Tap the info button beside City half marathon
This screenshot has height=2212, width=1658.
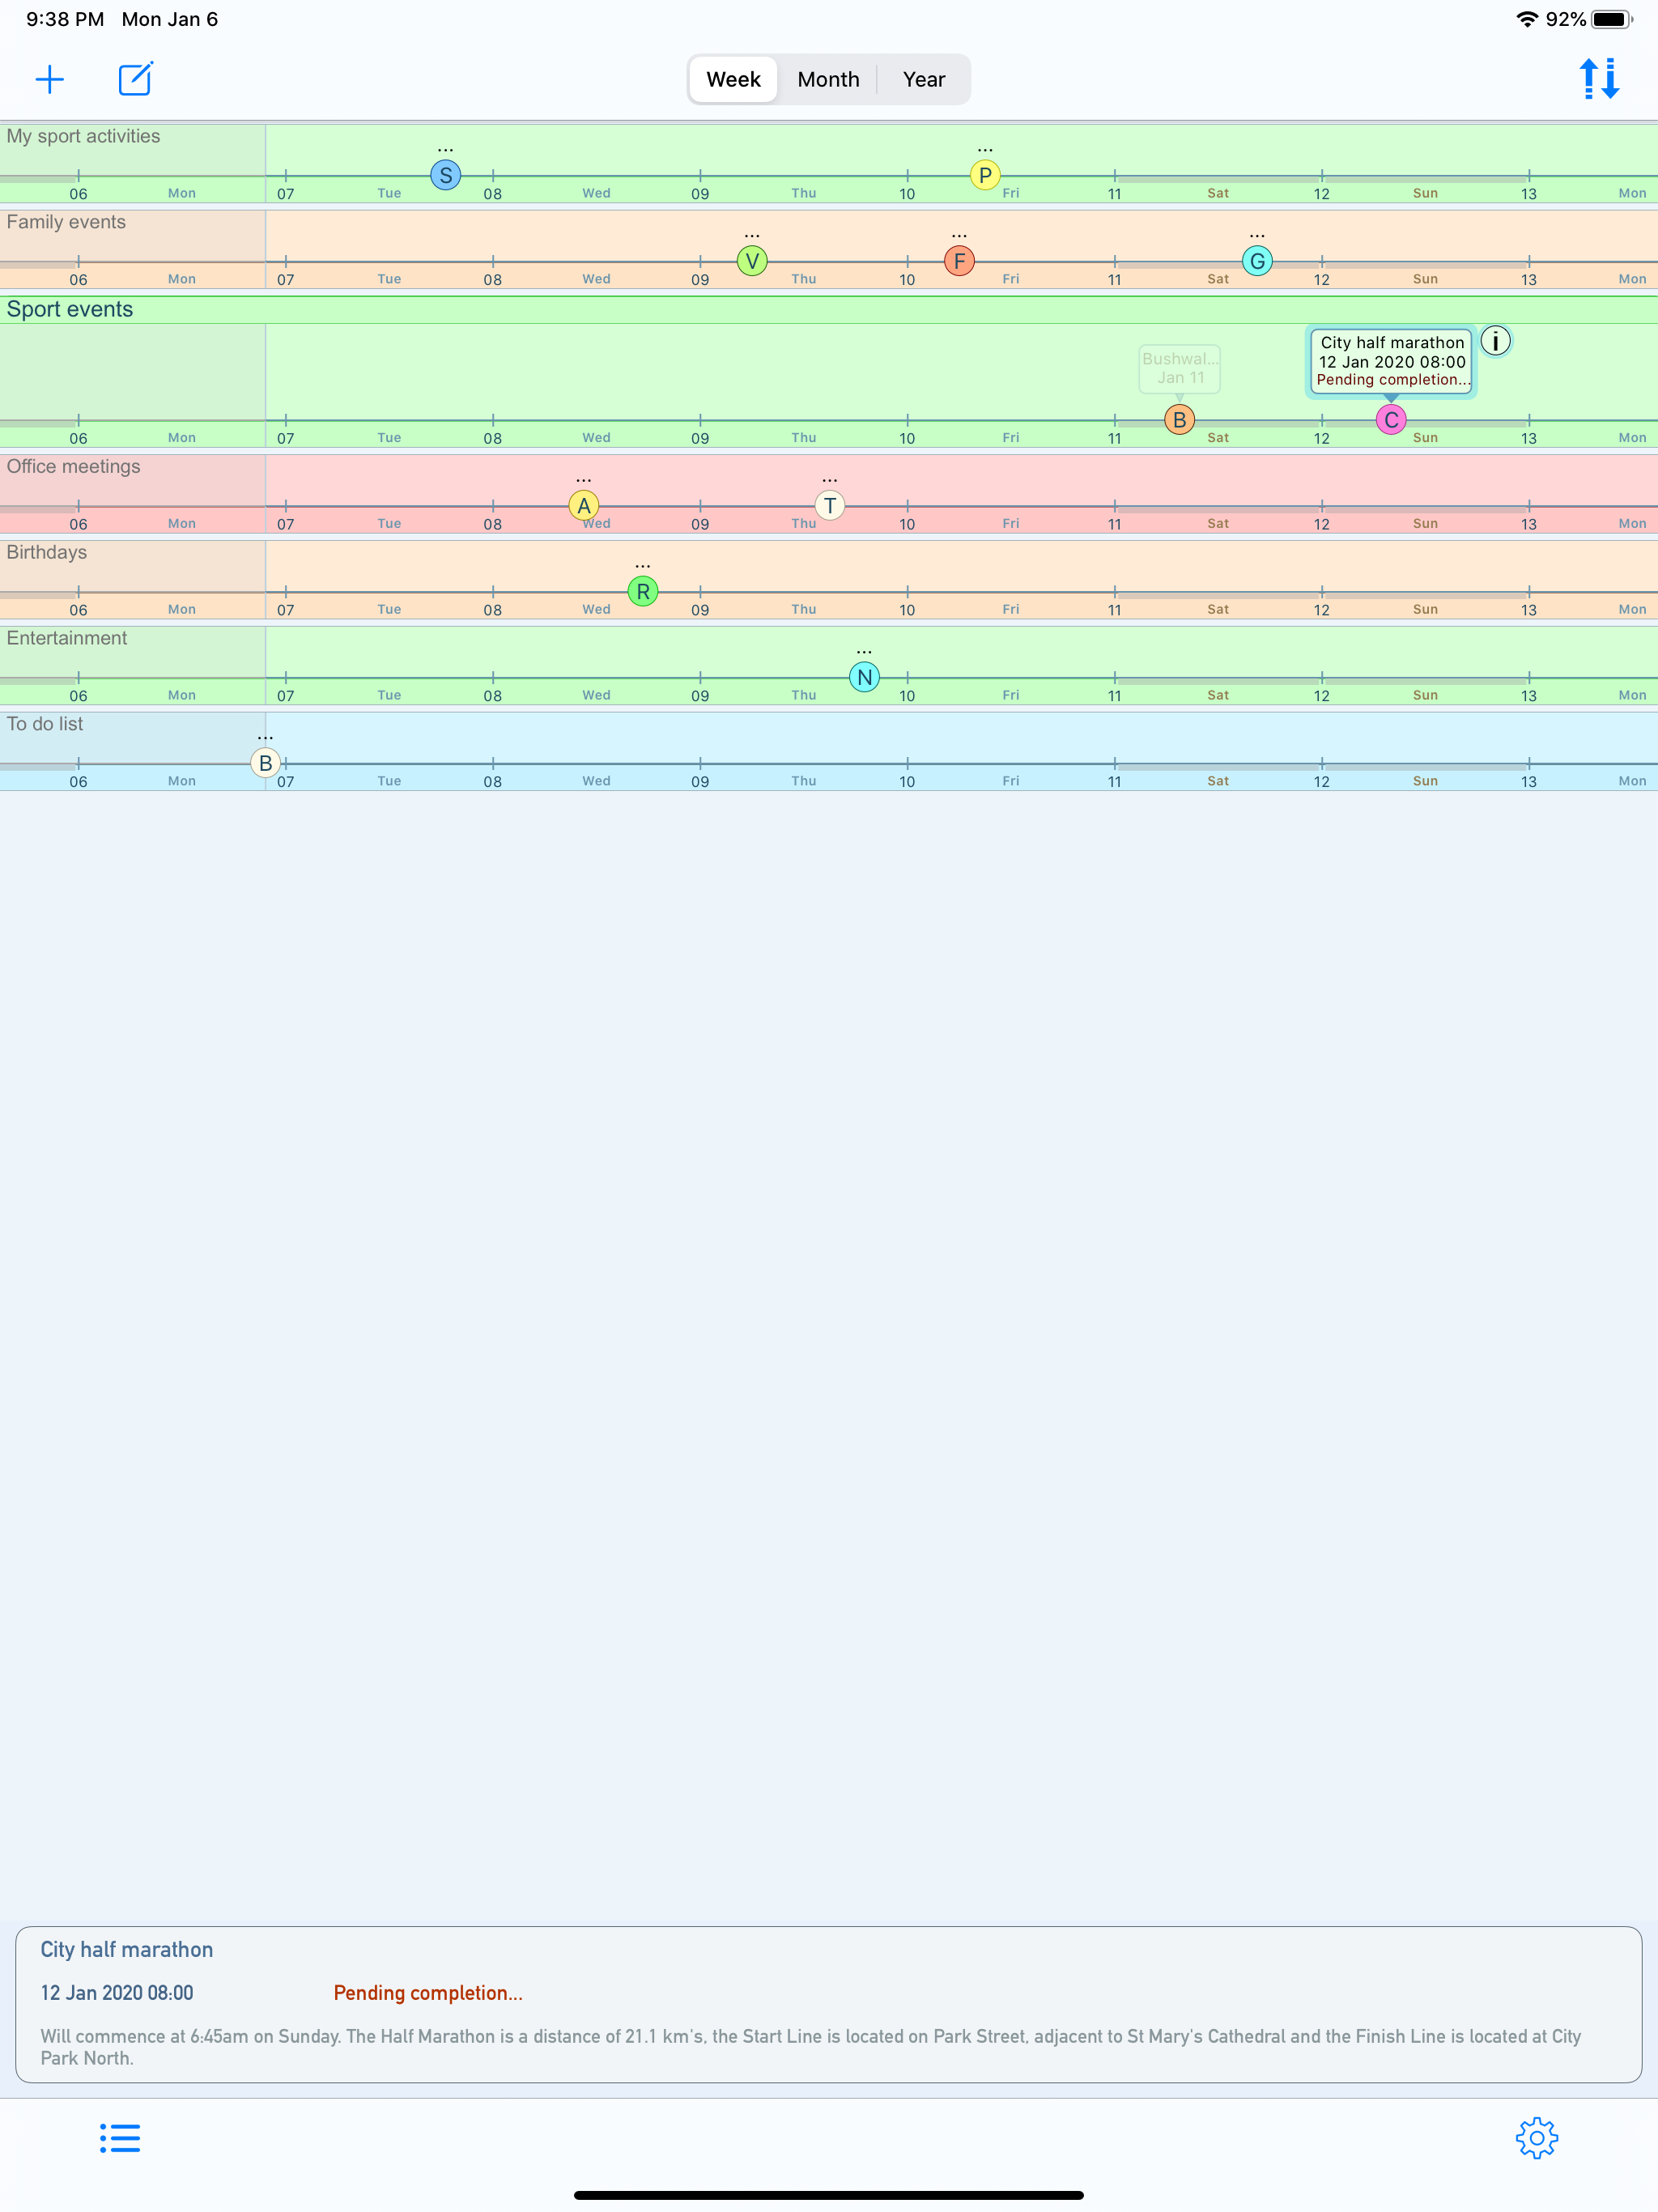[1495, 341]
